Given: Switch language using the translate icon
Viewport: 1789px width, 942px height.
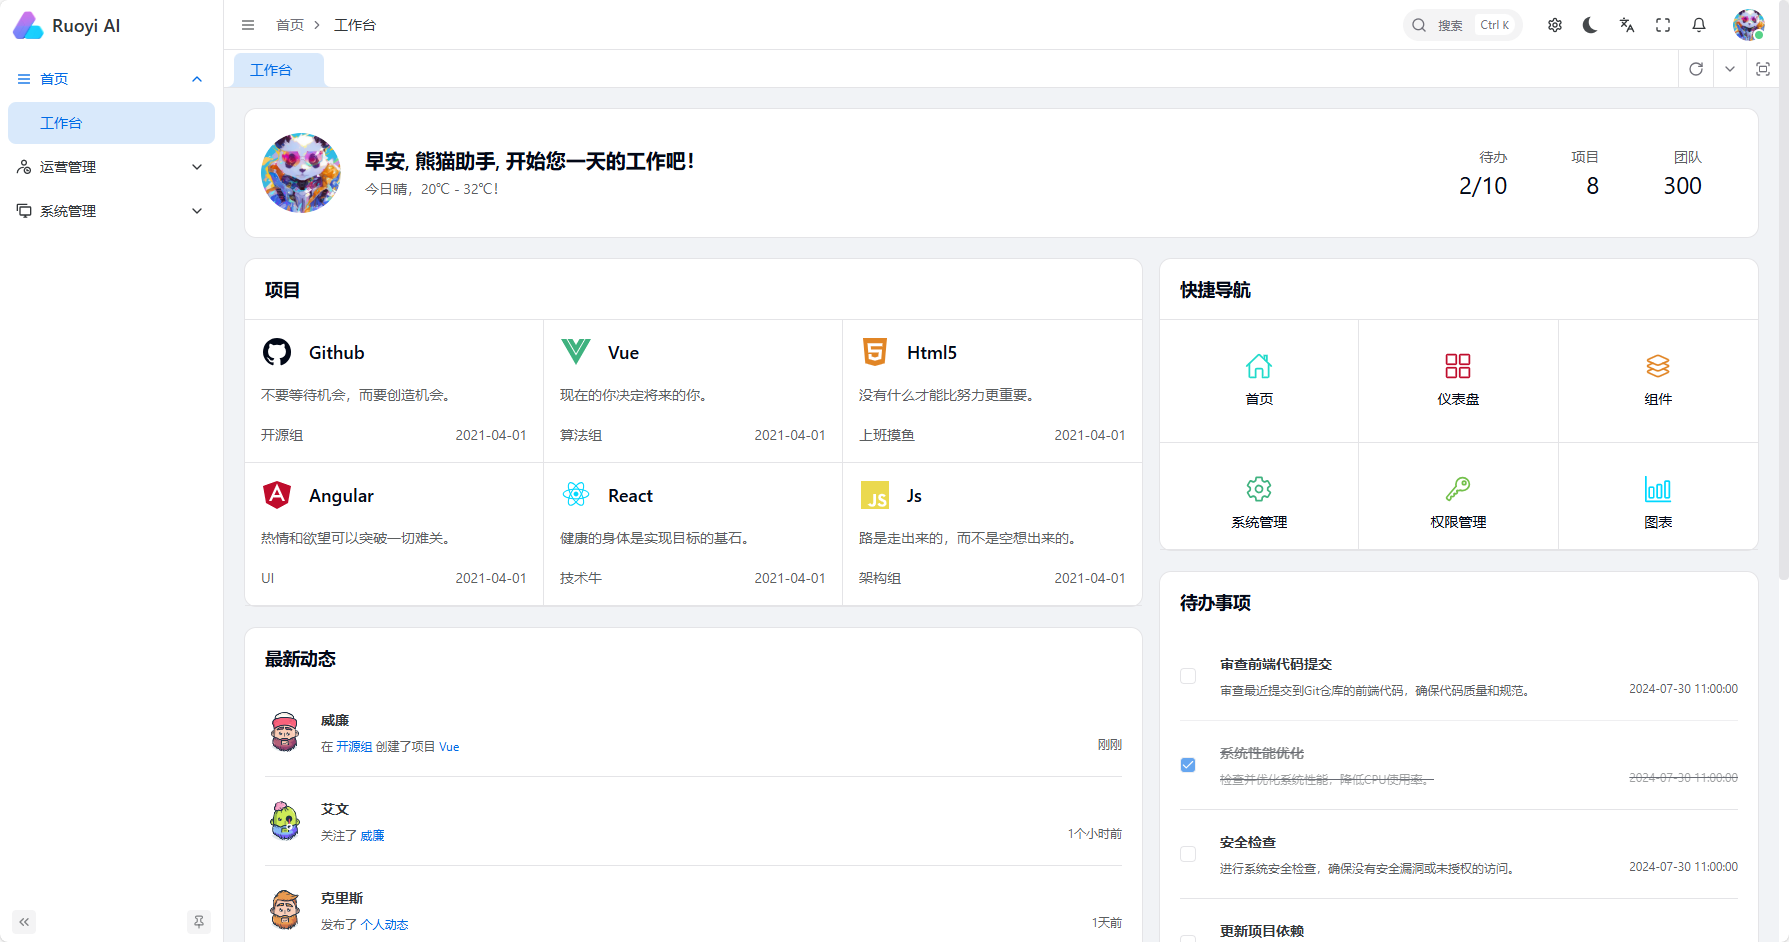Looking at the screenshot, I should point(1626,25).
